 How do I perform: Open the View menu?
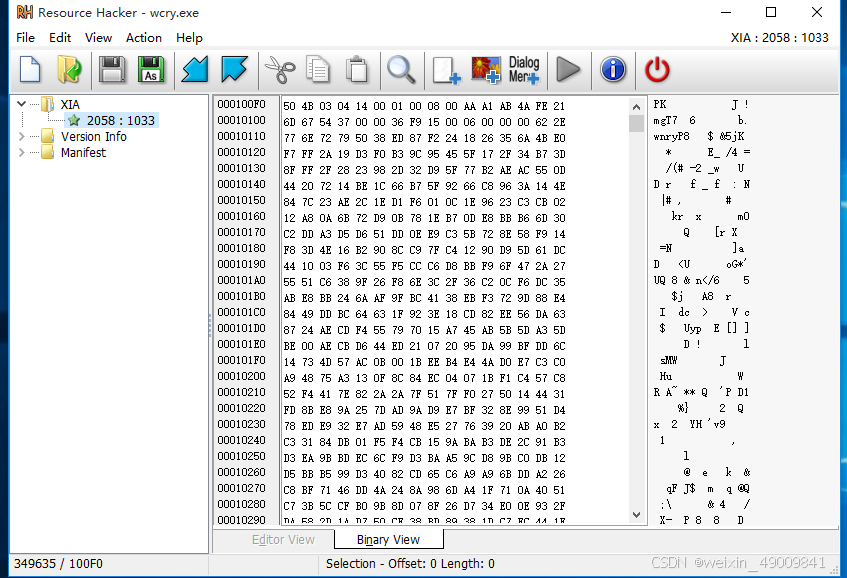(x=98, y=38)
